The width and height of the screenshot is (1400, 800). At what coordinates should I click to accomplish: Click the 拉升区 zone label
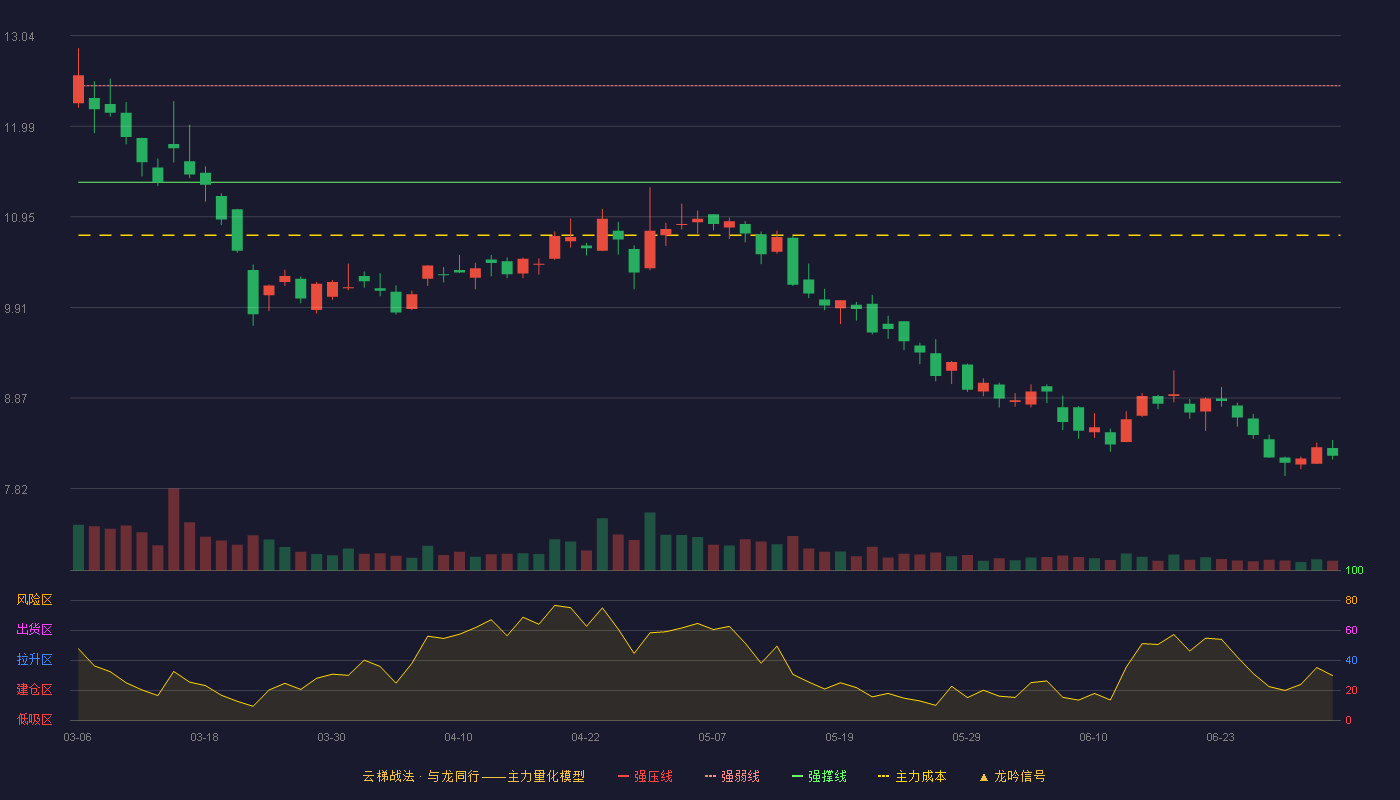coord(34,660)
